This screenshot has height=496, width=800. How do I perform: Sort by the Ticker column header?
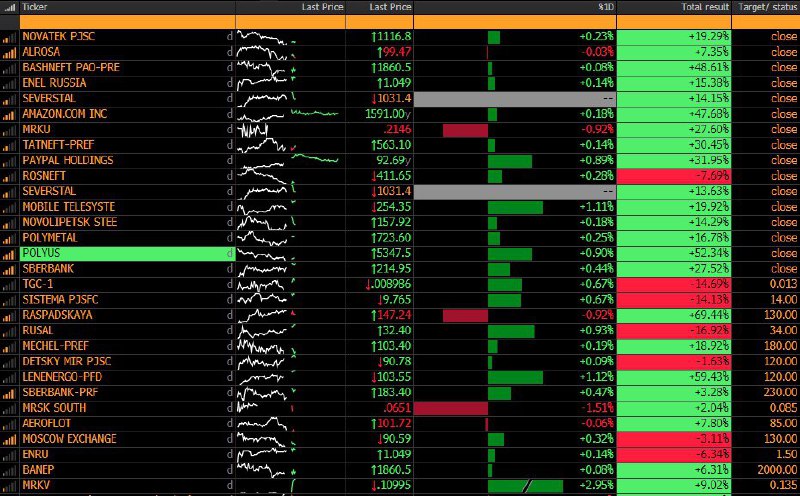[35, 7]
